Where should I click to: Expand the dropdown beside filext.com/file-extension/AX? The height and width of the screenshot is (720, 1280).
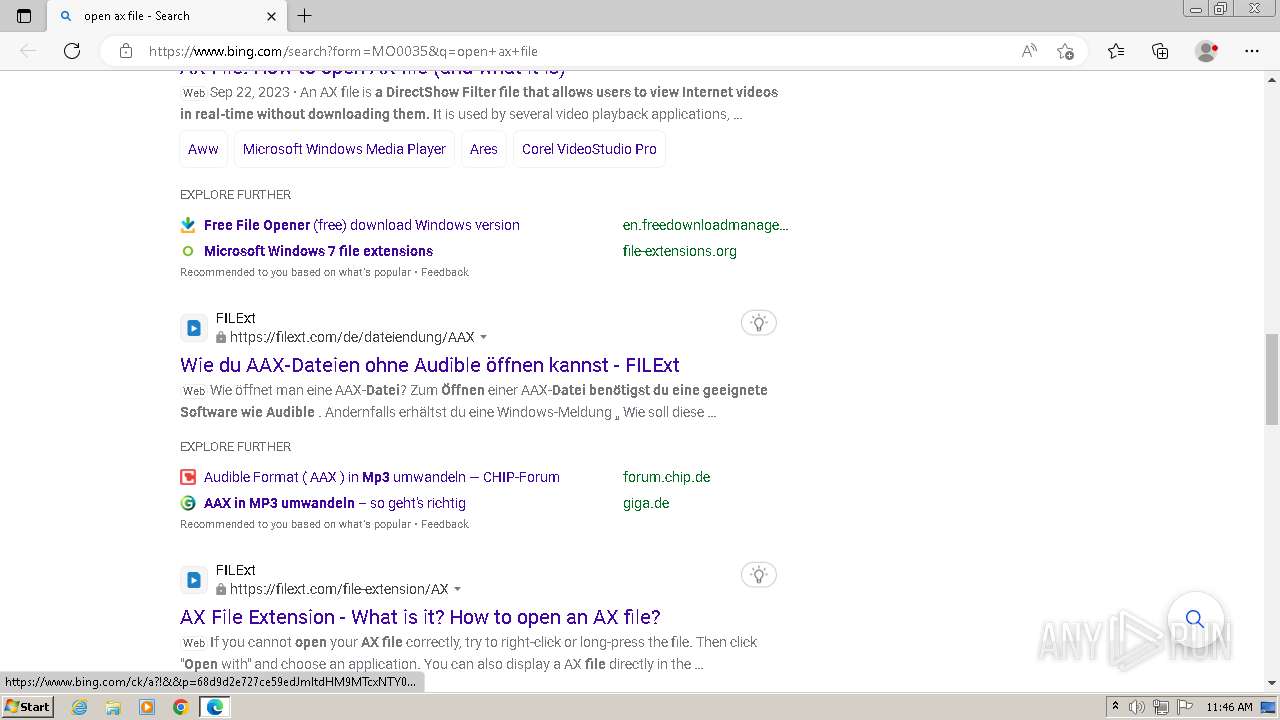click(x=458, y=590)
